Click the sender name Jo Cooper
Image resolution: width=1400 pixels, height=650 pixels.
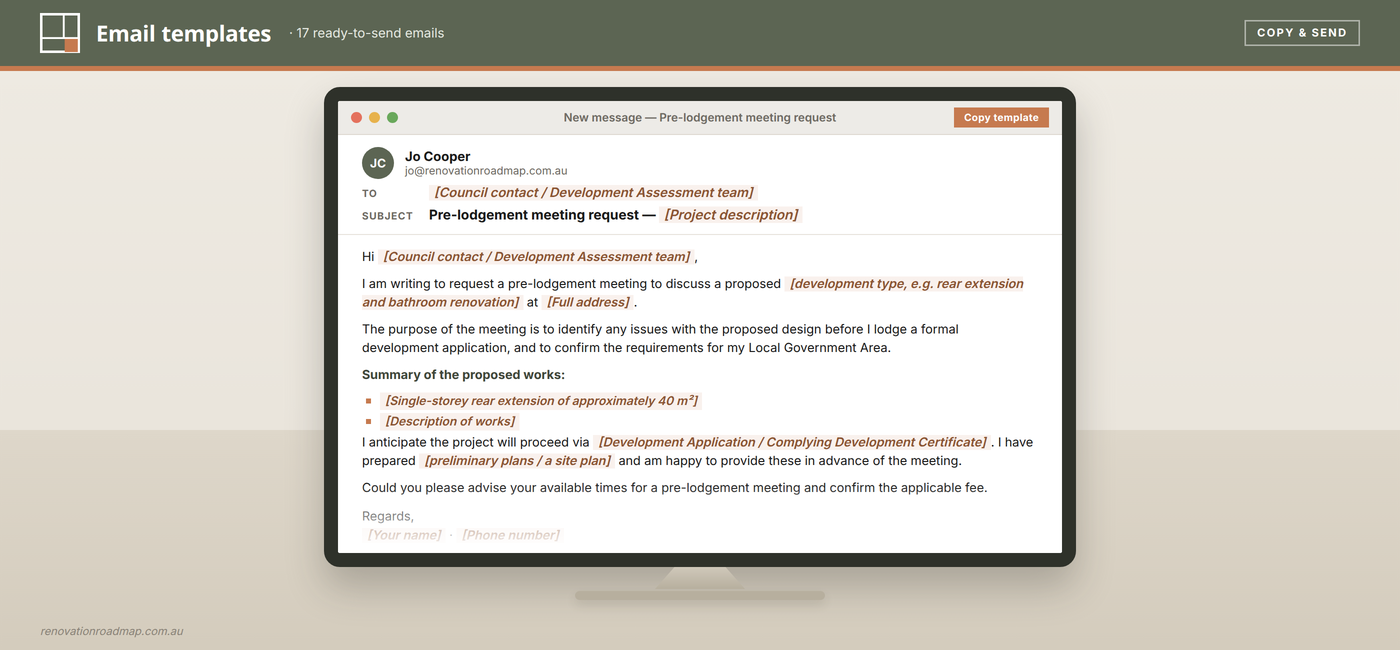(437, 156)
